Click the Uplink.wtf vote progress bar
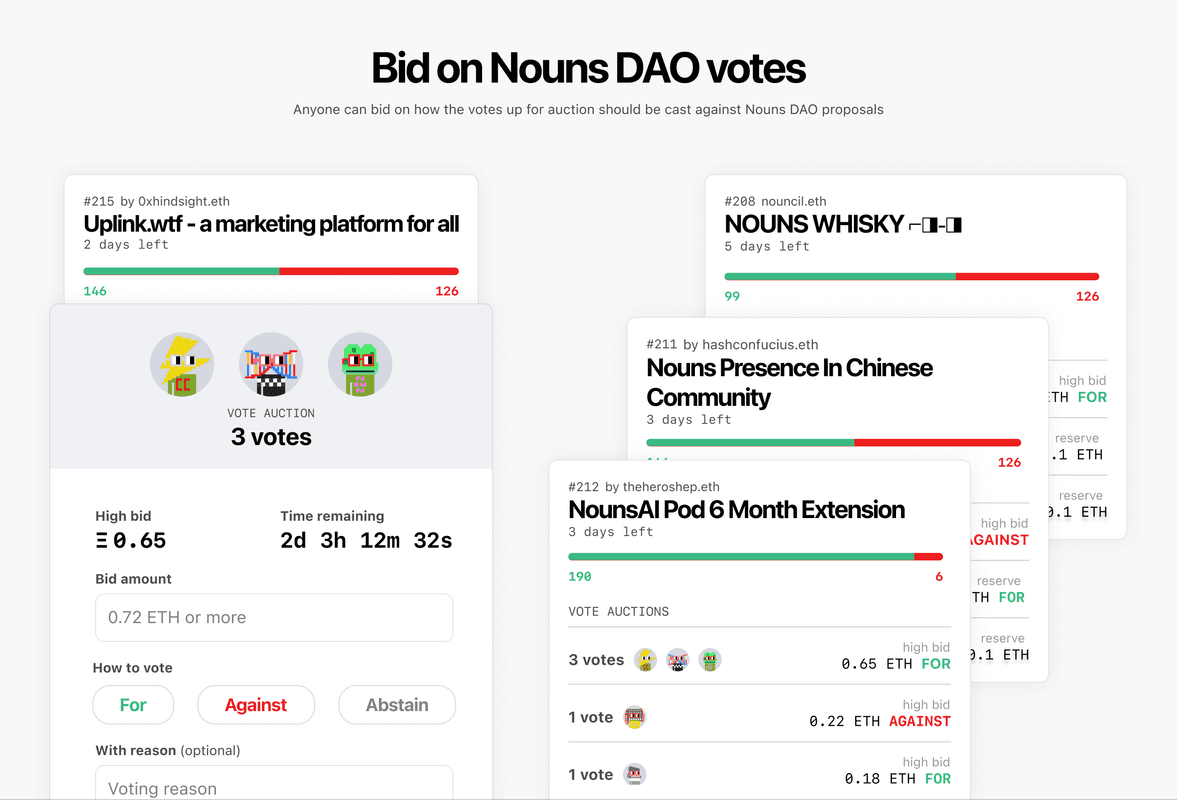Image resolution: width=1177 pixels, height=800 pixels. coord(271,271)
